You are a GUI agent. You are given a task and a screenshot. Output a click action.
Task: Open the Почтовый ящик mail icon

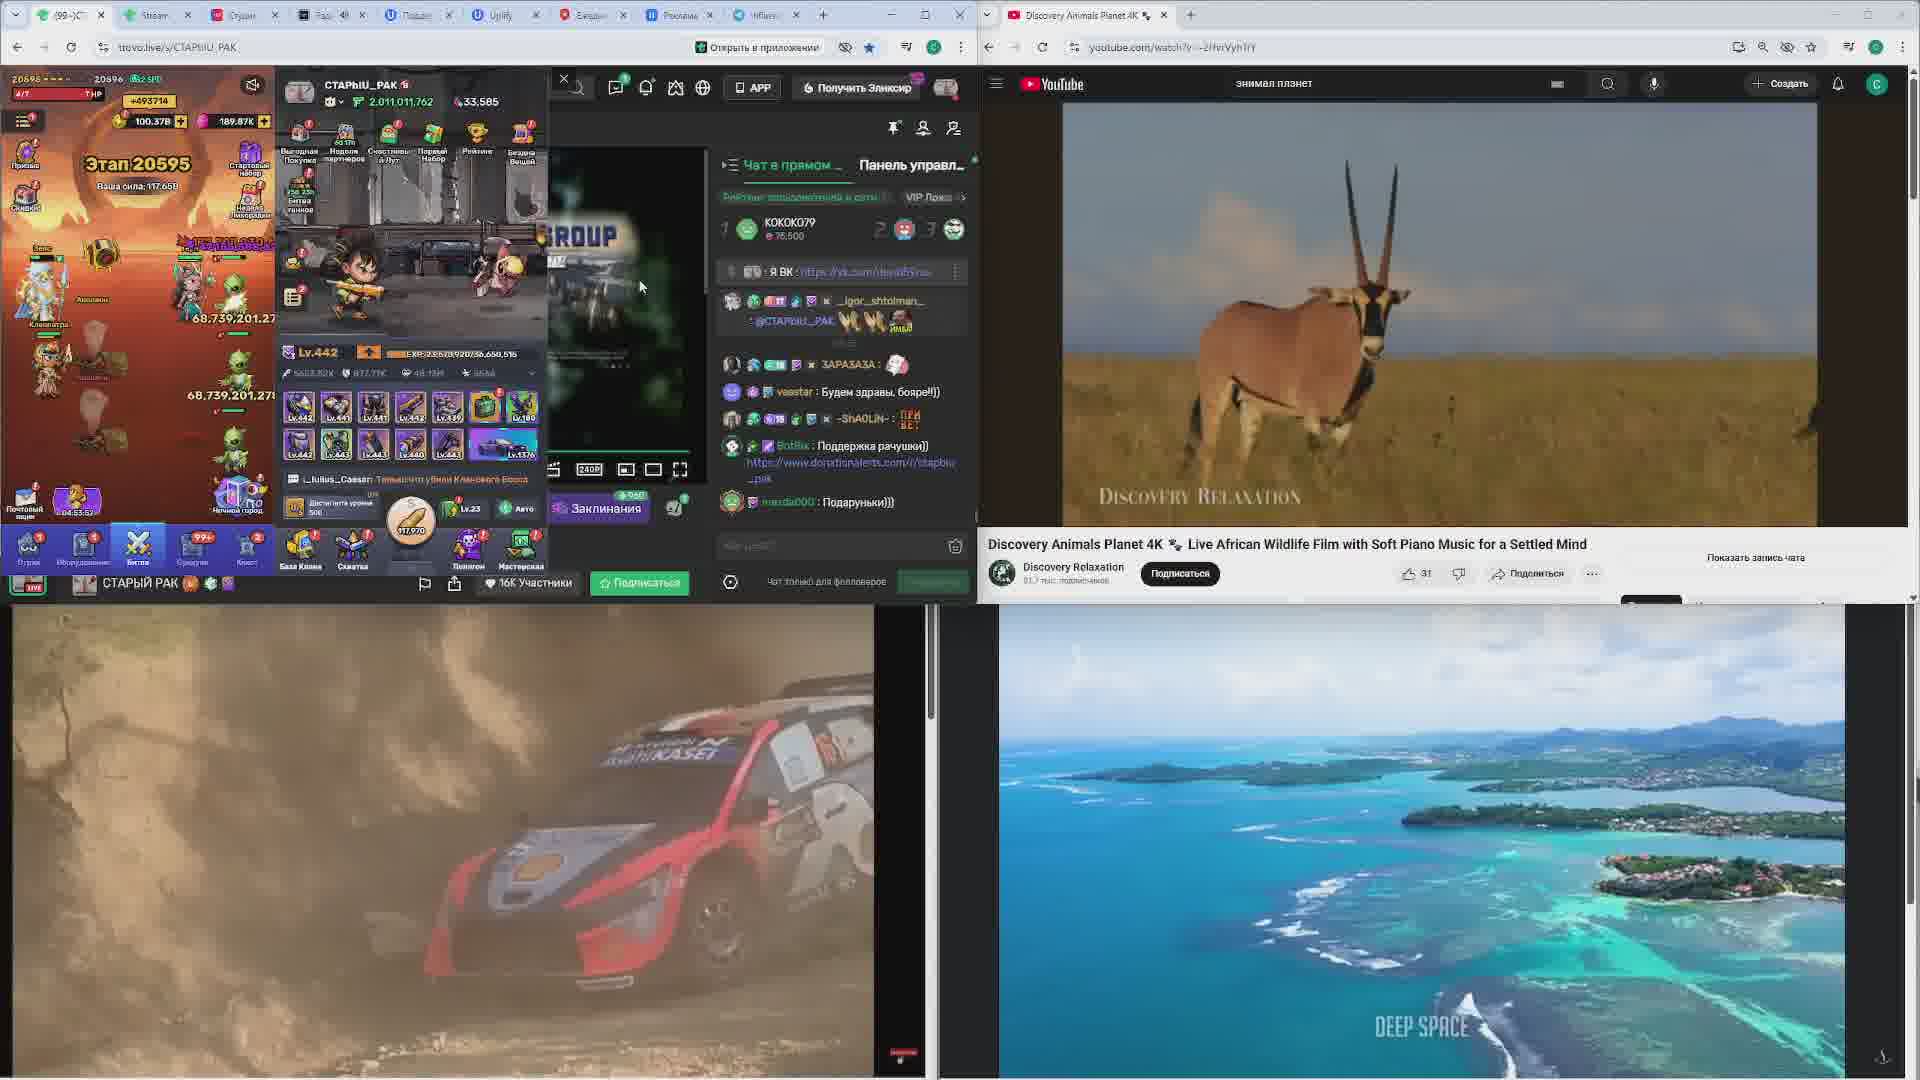pos(25,502)
